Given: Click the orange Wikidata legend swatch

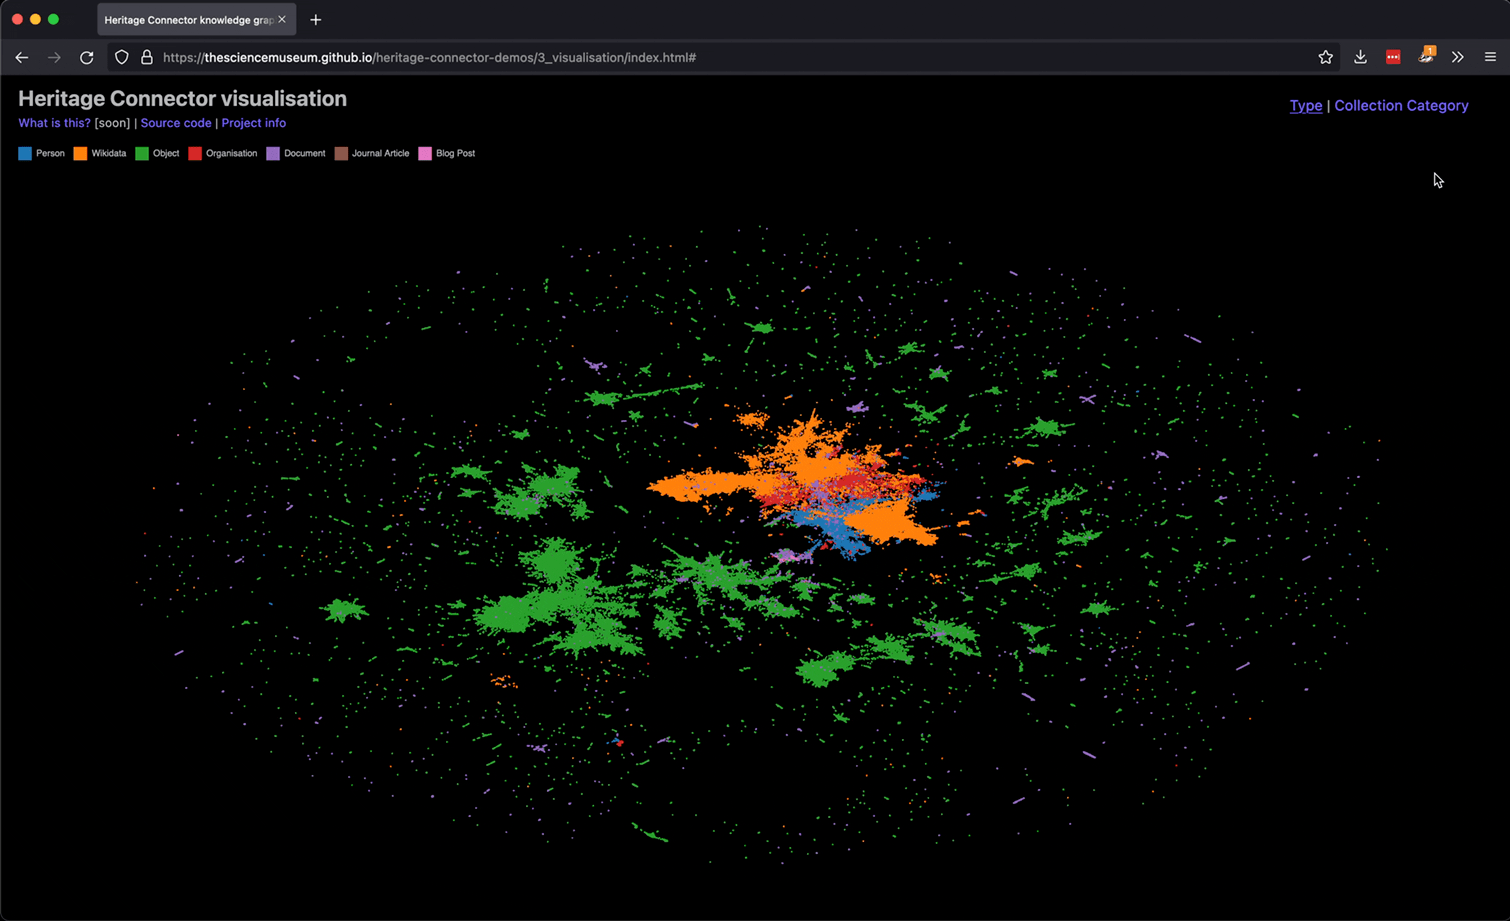Looking at the screenshot, I should tap(80, 154).
